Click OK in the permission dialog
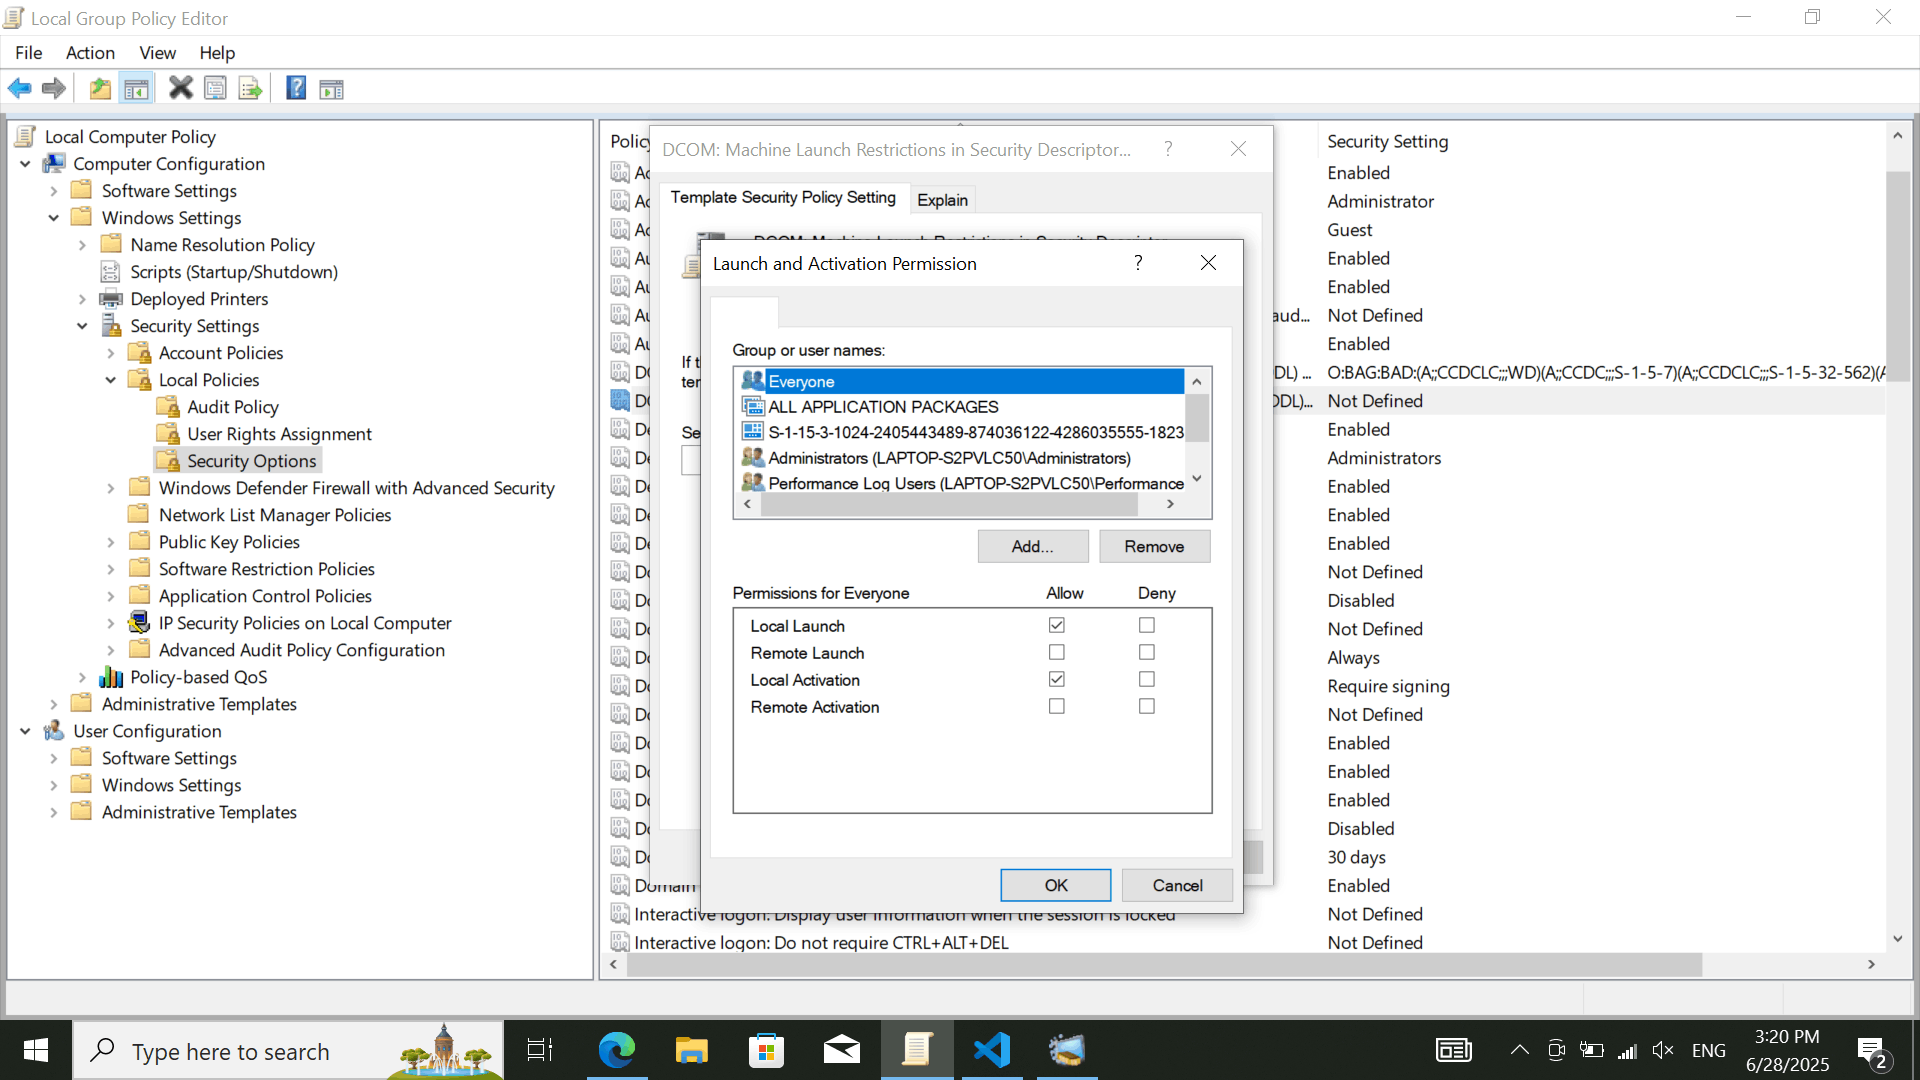This screenshot has width=1920, height=1080. point(1056,885)
